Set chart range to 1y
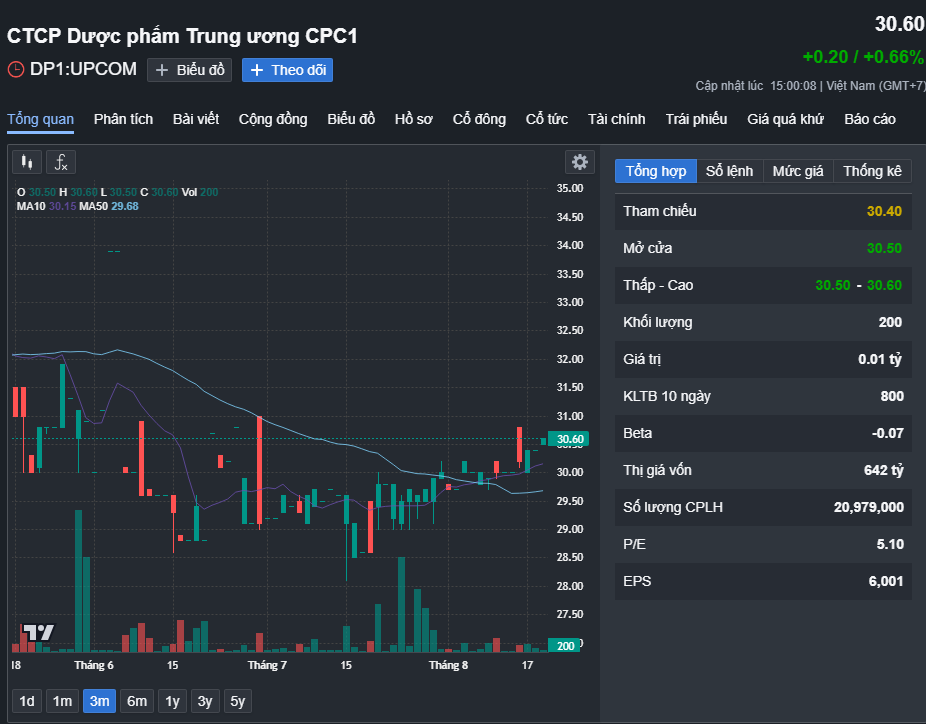926x724 pixels. (172, 701)
